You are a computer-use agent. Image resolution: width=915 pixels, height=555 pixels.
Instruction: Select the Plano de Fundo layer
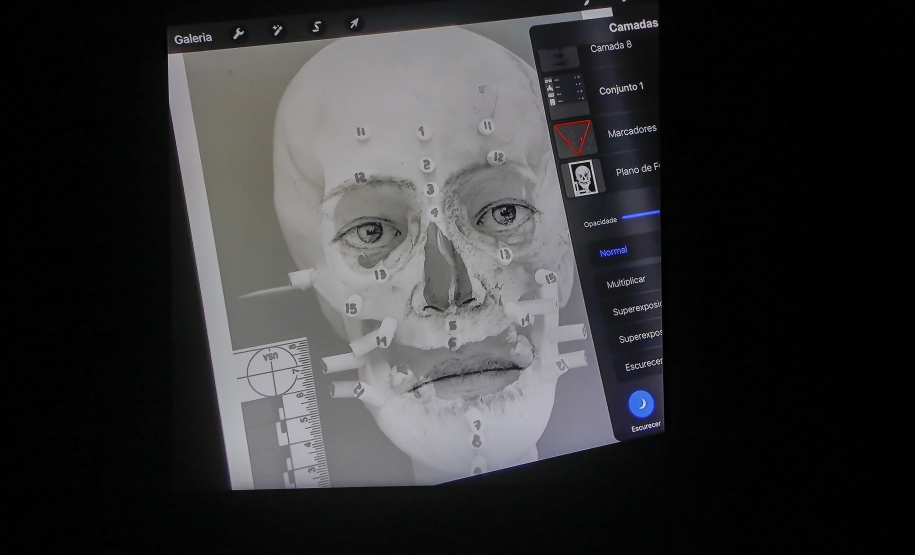[637, 171]
